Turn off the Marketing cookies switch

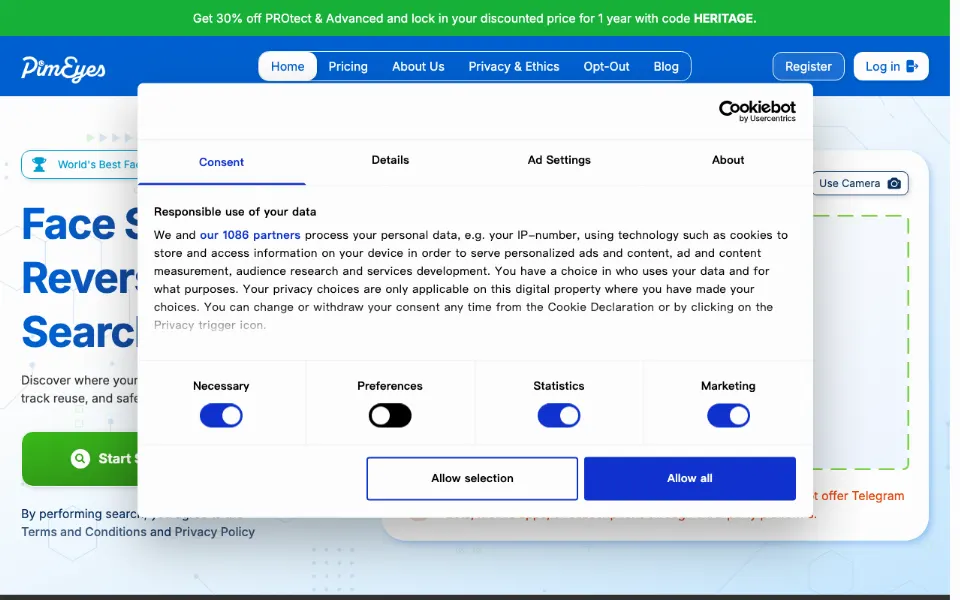tap(728, 416)
